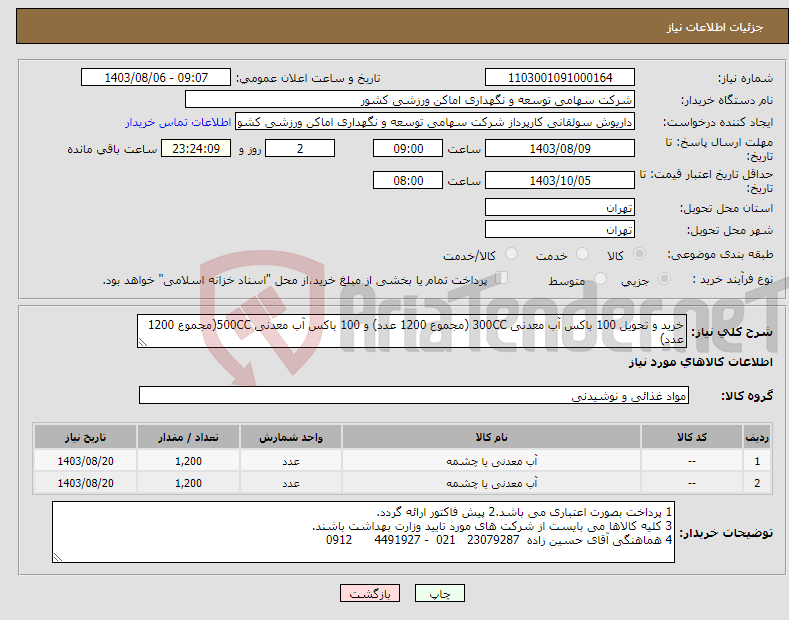This screenshot has height=620, width=789.
Task: Toggle the اسناد خزانه اسلامی payment checkbox
Action: (502, 278)
